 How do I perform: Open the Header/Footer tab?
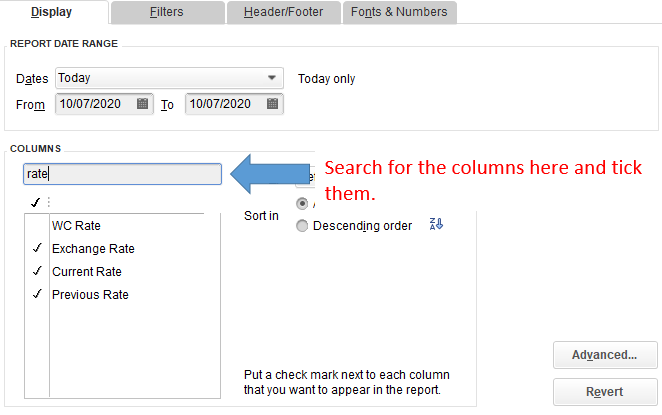click(x=283, y=12)
